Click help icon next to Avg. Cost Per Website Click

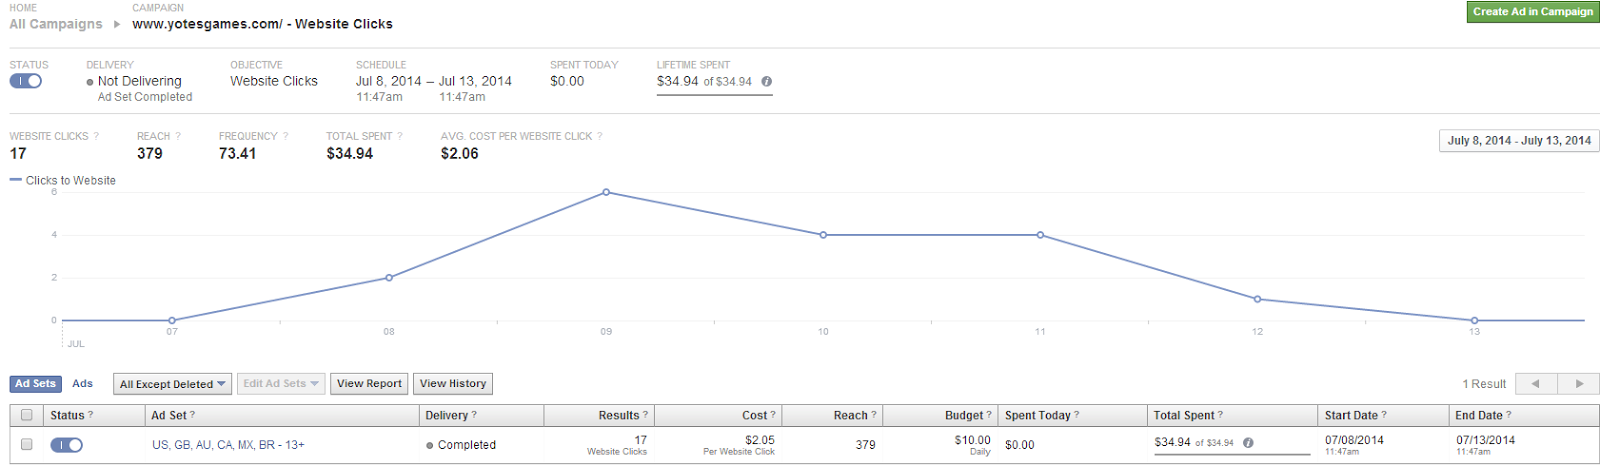pos(600,136)
